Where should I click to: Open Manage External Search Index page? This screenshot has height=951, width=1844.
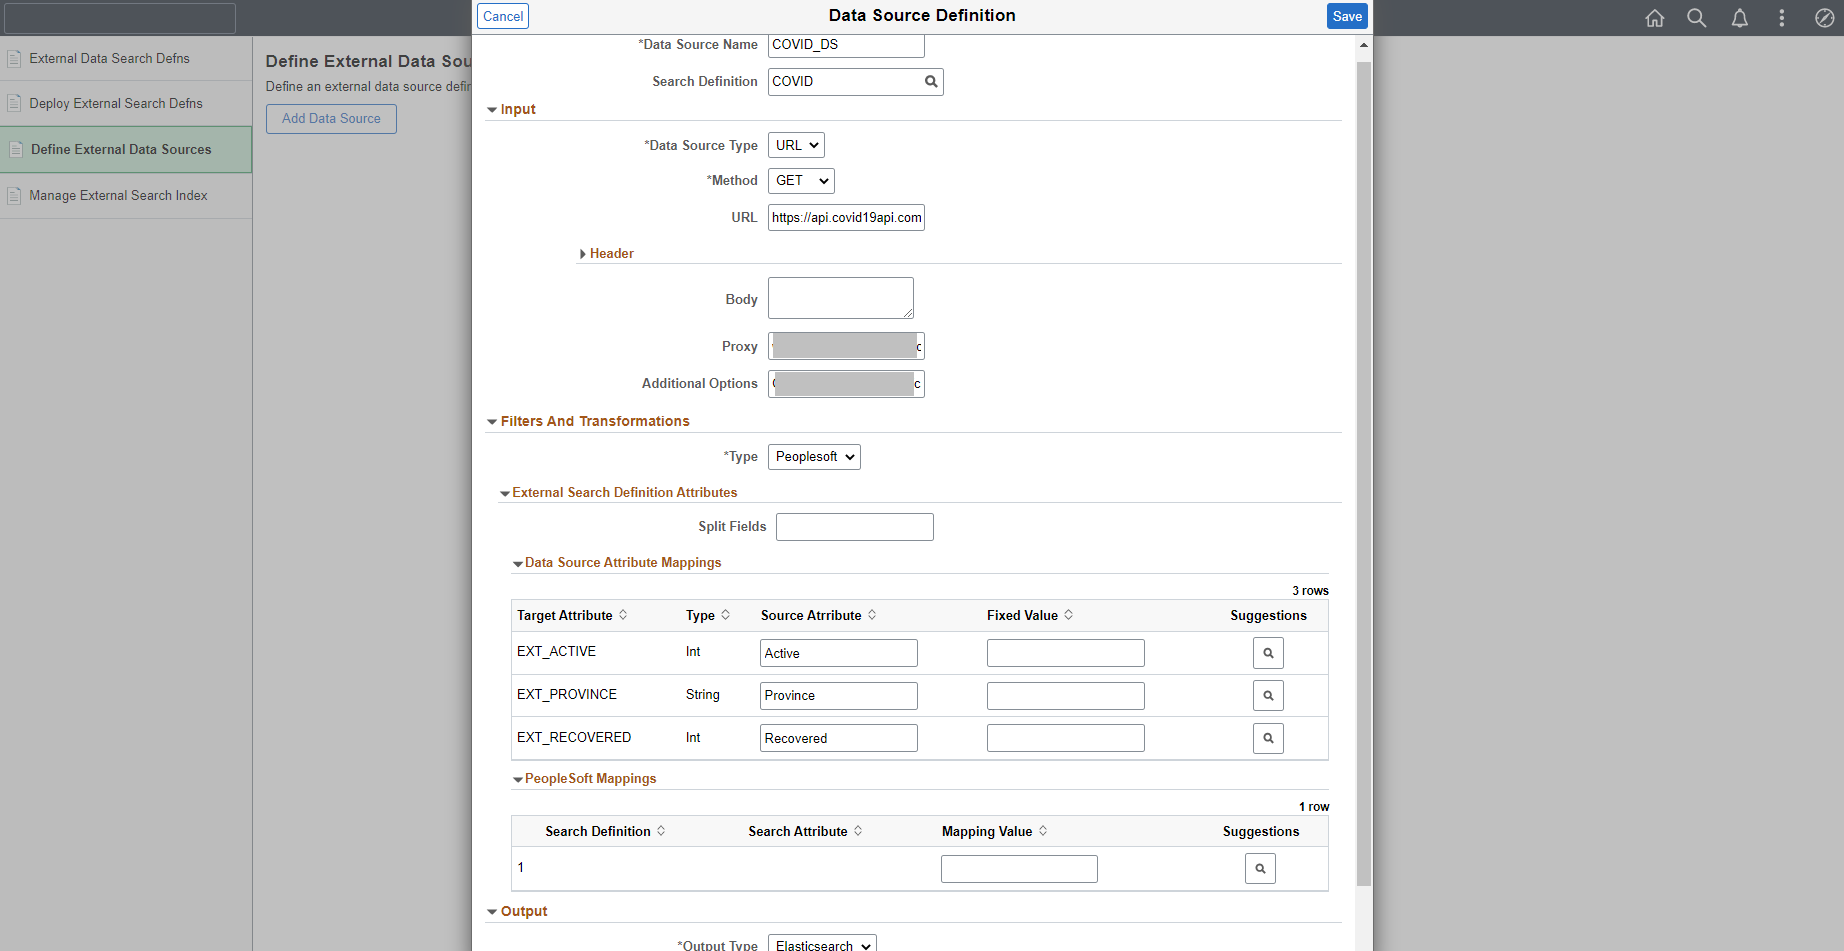pos(118,196)
